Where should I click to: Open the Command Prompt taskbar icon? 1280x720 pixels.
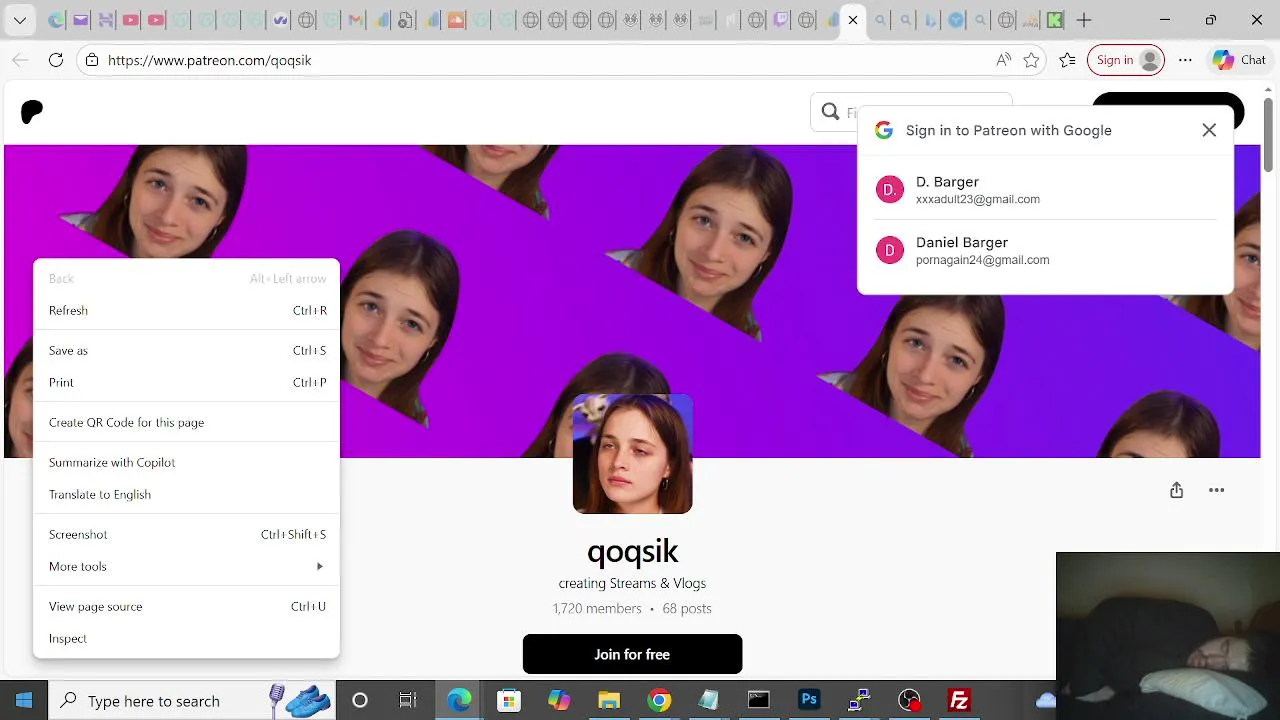point(759,700)
